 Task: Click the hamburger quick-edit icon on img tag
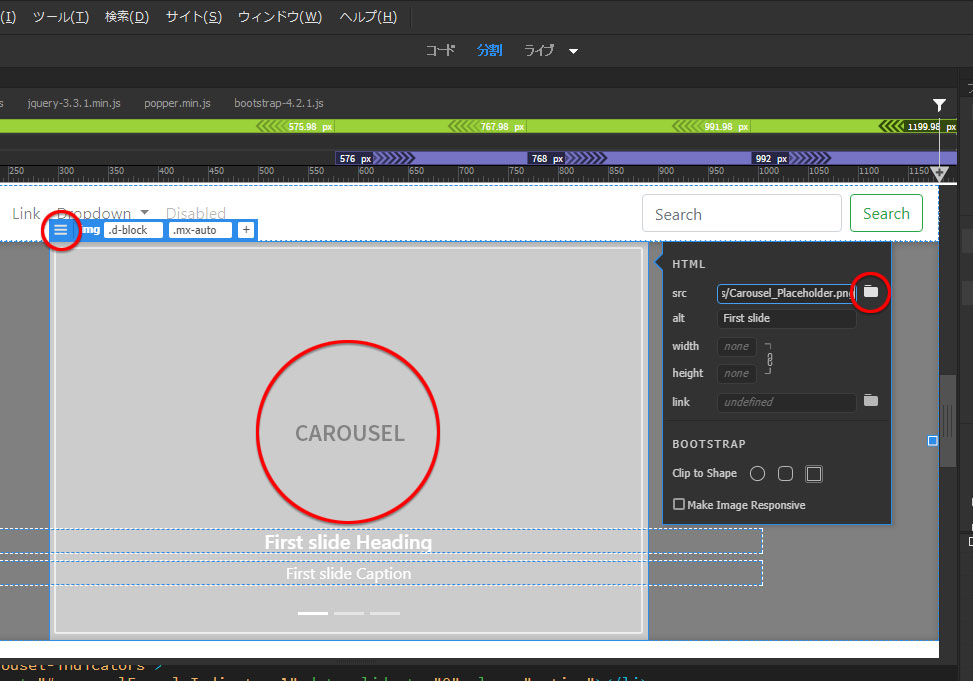tap(61, 230)
